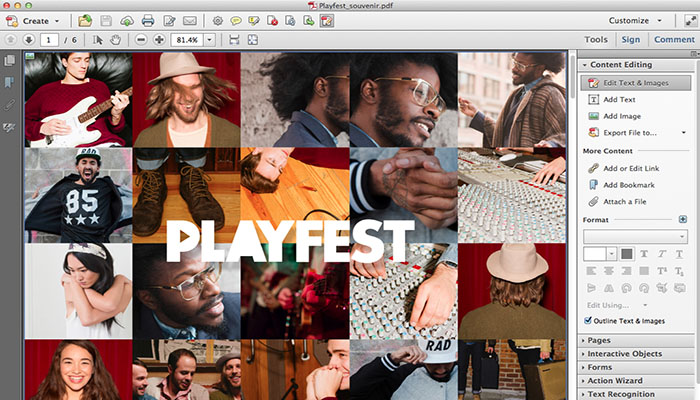This screenshot has width=700, height=400.
Task: Open the Sign pane tab
Action: tap(630, 40)
